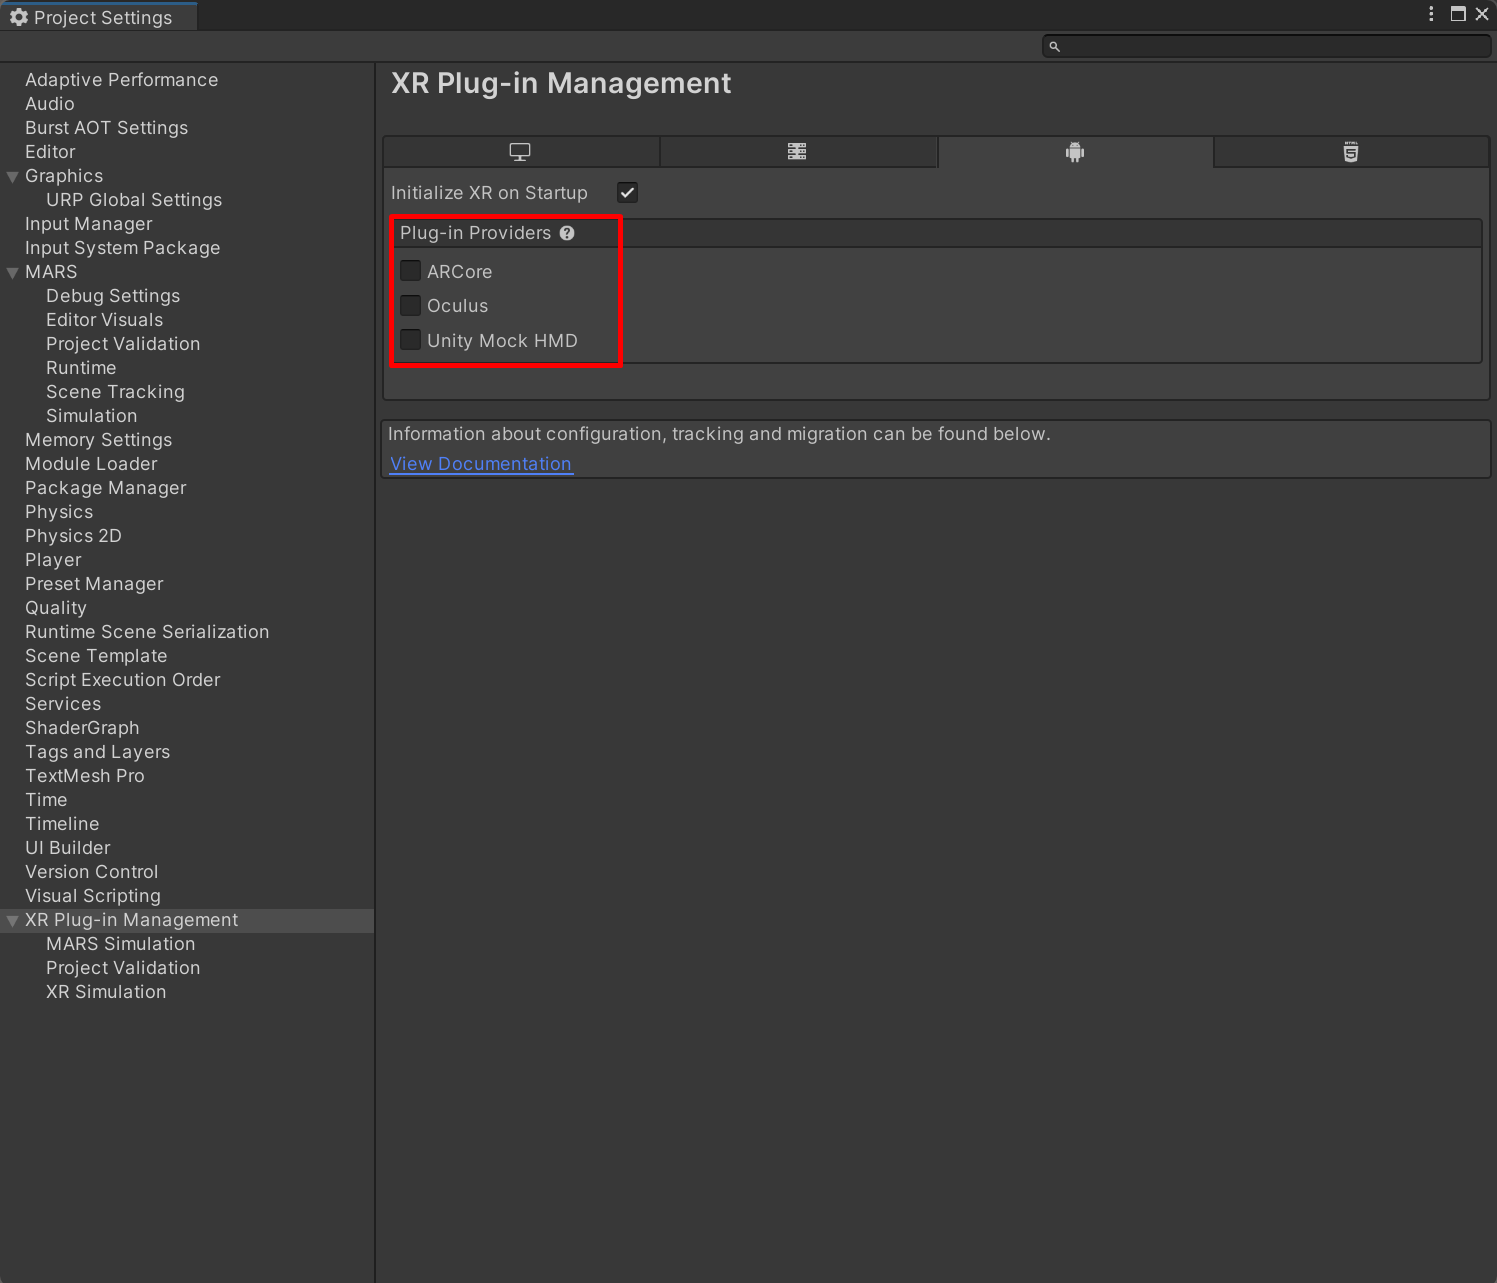The image size is (1497, 1283).
Task: Switch to the WebGL HTML5 platform tab
Action: click(1351, 152)
